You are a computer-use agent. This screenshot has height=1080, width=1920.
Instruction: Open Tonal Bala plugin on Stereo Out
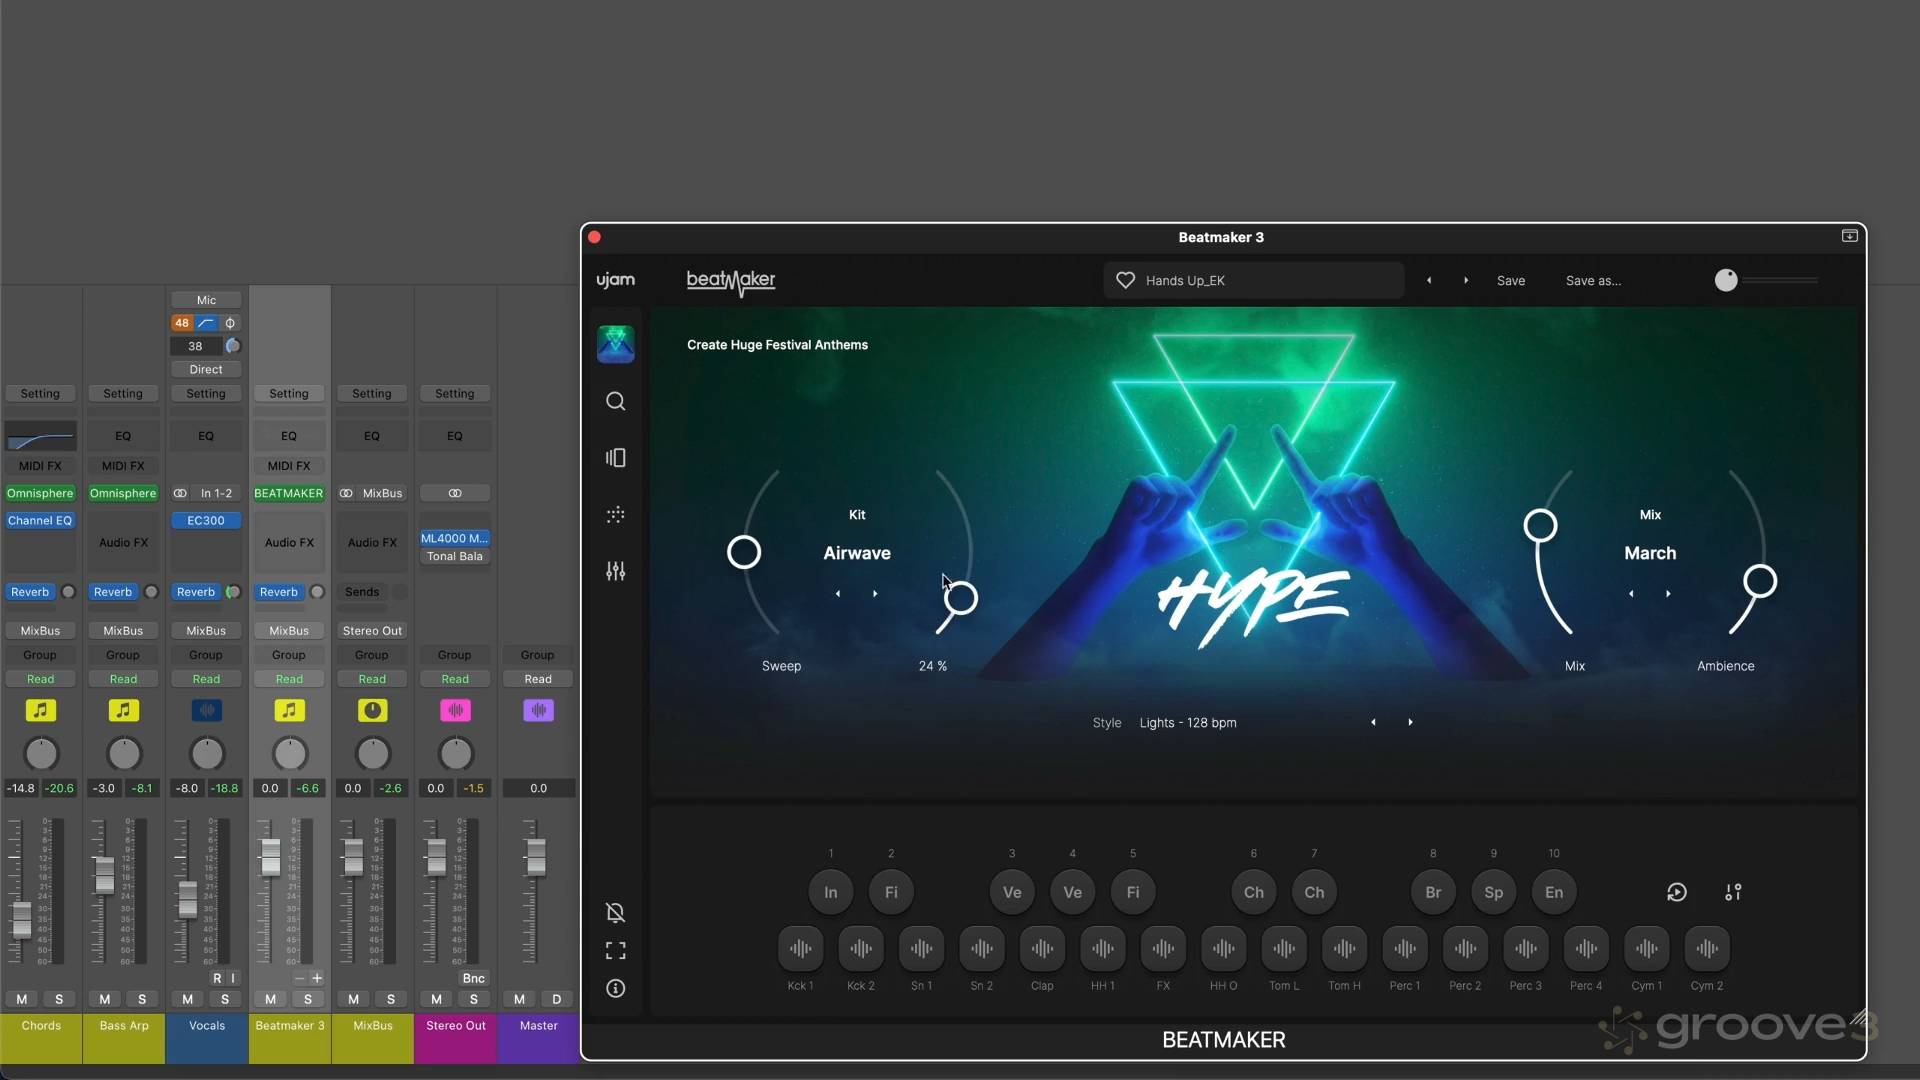click(455, 556)
